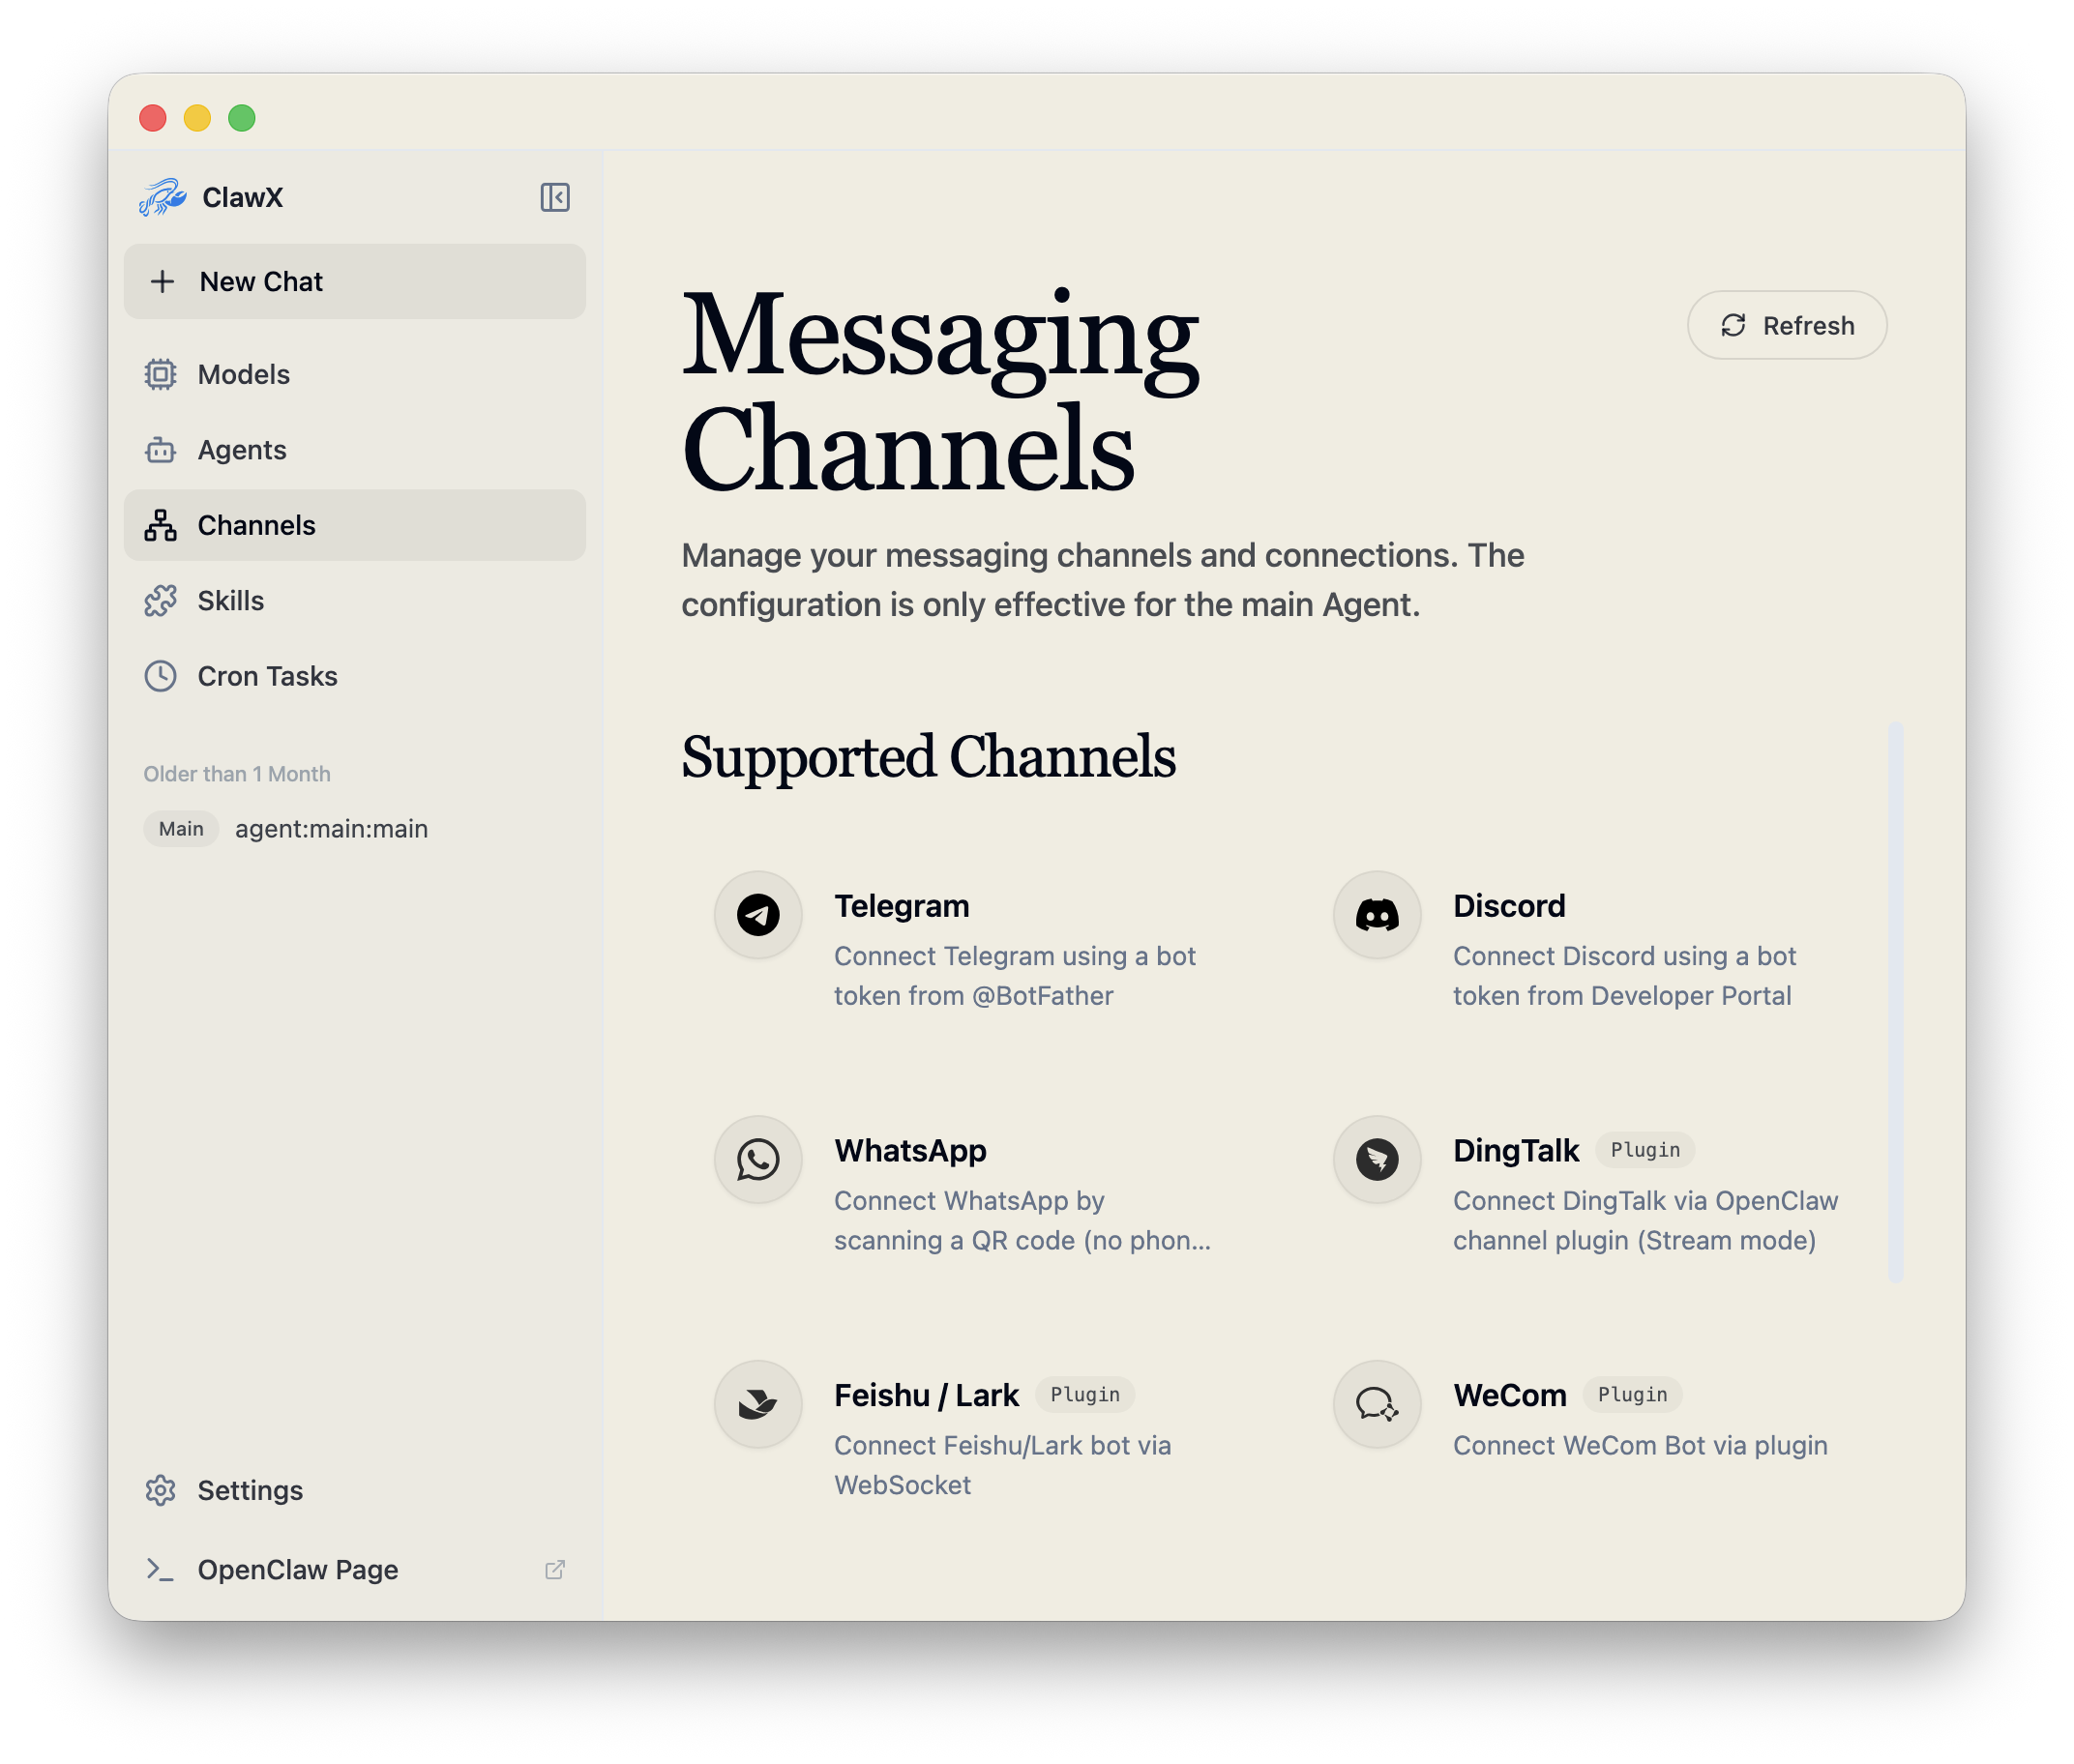Click the Plugin badge beside DingTalk
The image size is (2074, 1764).
pyautogui.click(x=1644, y=1150)
